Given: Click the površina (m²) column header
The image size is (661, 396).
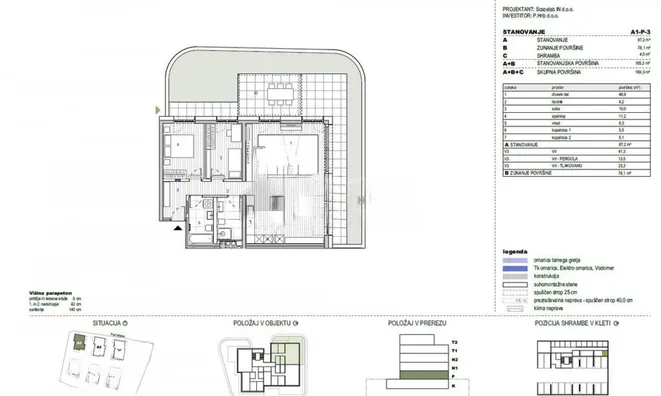Looking at the screenshot, I should (x=629, y=88).
